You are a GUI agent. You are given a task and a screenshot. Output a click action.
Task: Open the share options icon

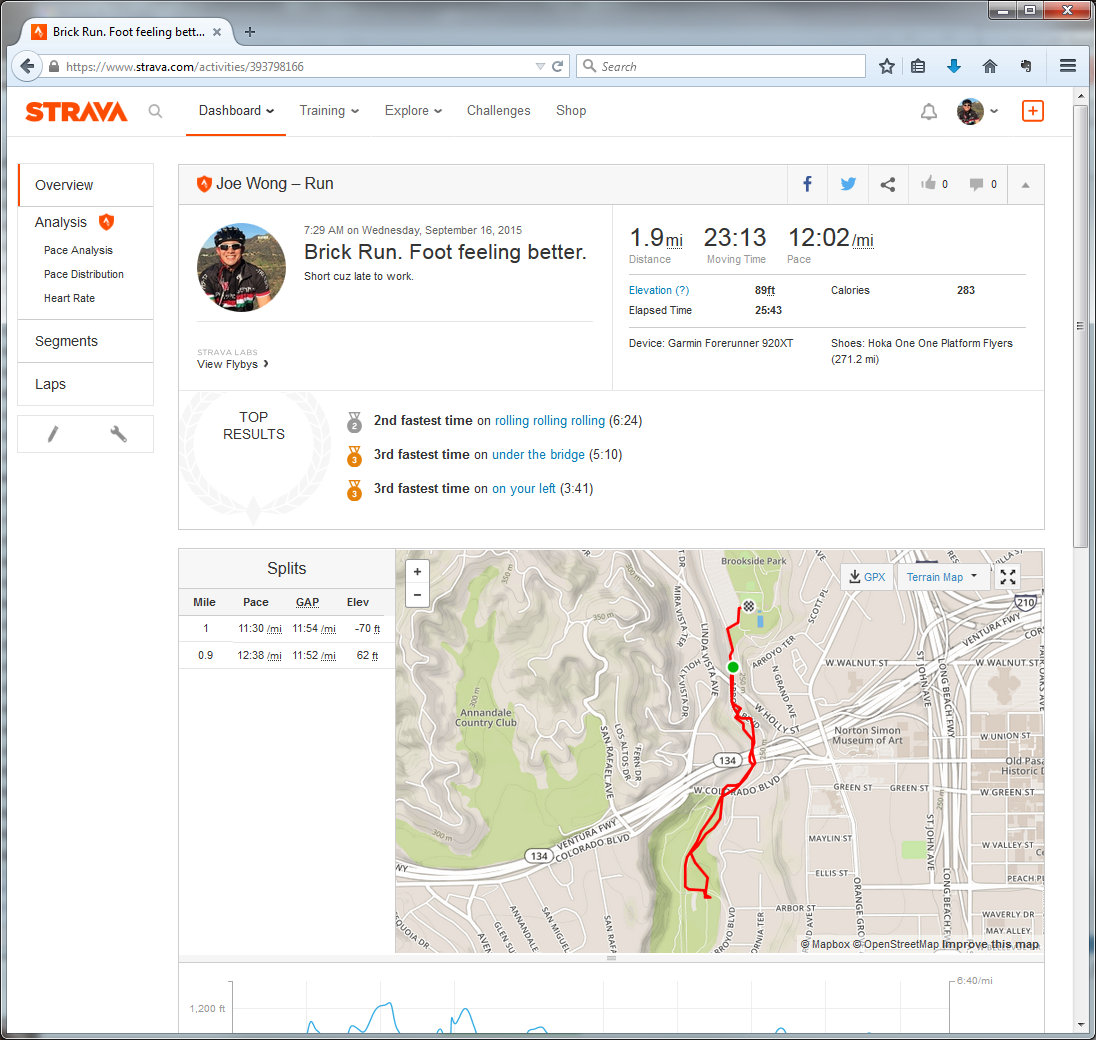tap(887, 184)
